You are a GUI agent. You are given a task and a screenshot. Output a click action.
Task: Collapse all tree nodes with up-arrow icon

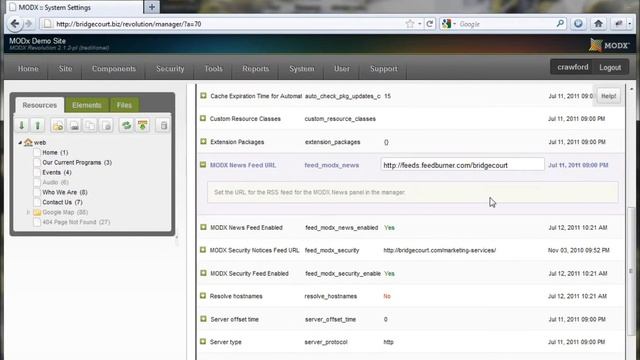pyautogui.click(x=38, y=125)
